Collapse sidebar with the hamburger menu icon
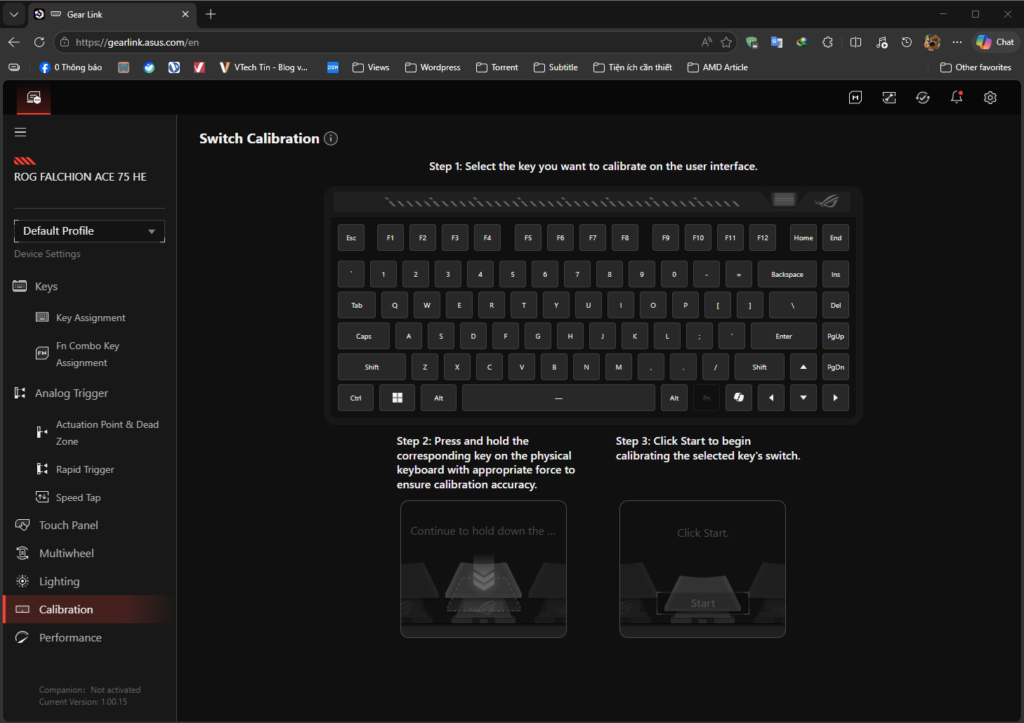1024x723 pixels. pyautogui.click(x=20, y=132)
